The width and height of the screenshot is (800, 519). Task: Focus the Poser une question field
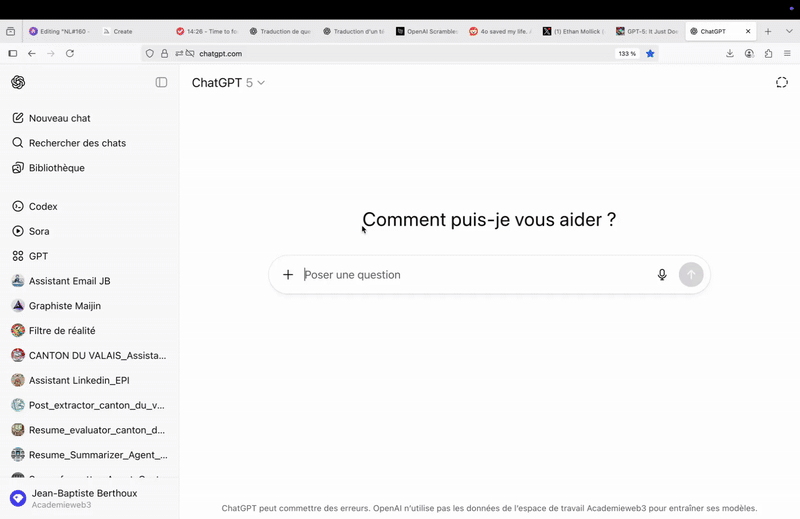click(x=474, y=275)
